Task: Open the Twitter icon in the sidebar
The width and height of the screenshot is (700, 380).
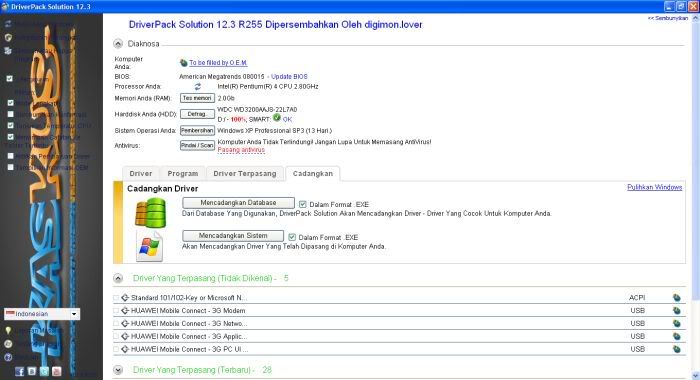Action: coord(44,372)
